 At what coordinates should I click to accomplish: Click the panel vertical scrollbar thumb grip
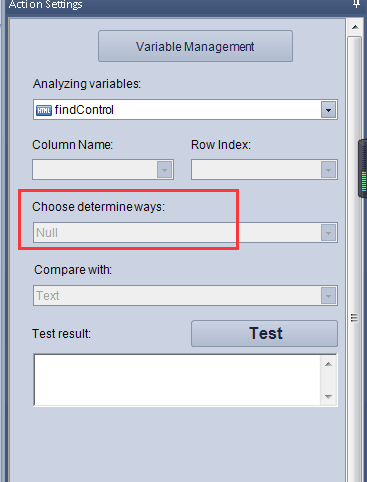click(x=354, y=318)
